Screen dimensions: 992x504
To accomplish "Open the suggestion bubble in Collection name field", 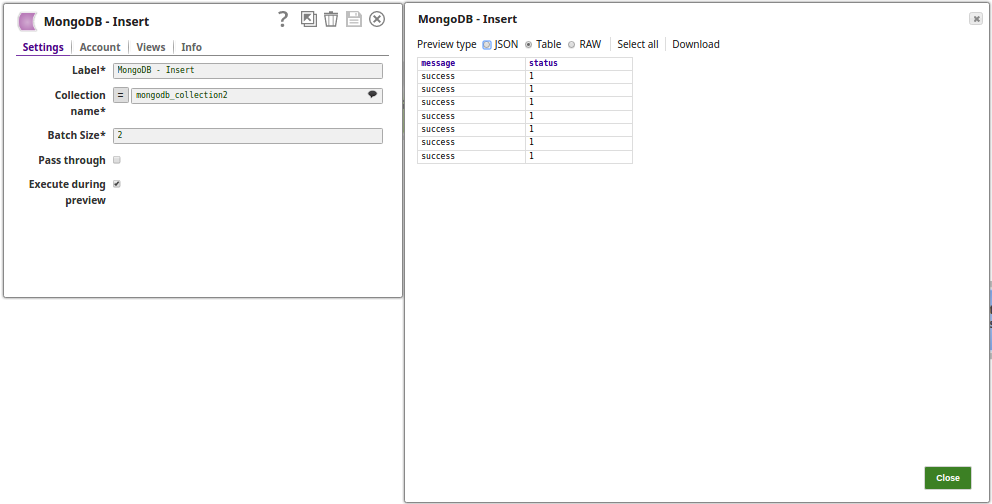I will [x=373, y=94].
